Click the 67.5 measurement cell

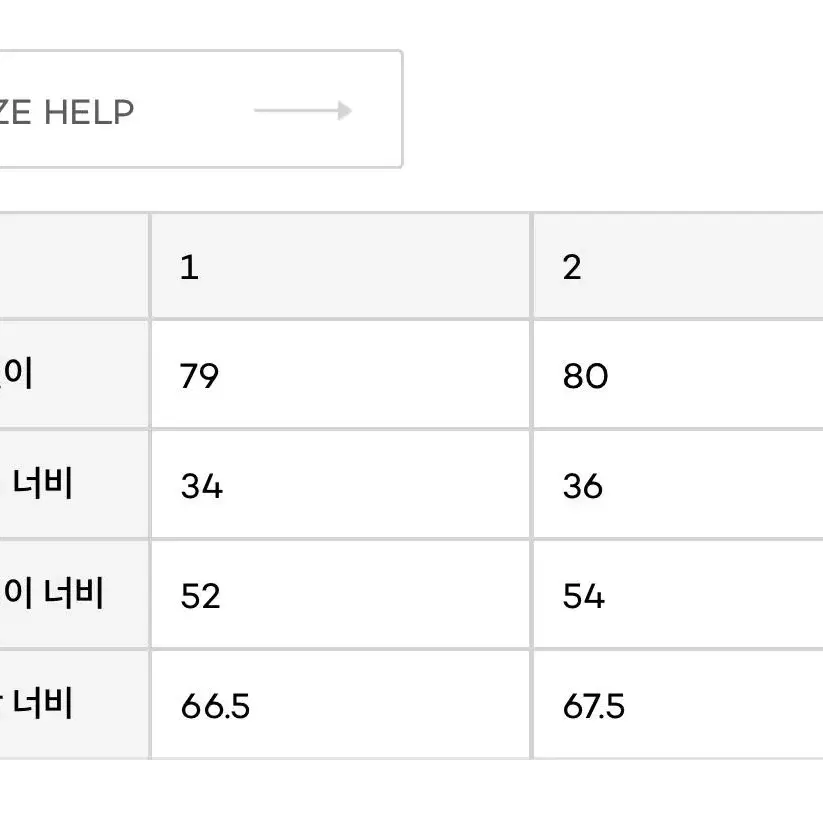[x=678, y=705]
